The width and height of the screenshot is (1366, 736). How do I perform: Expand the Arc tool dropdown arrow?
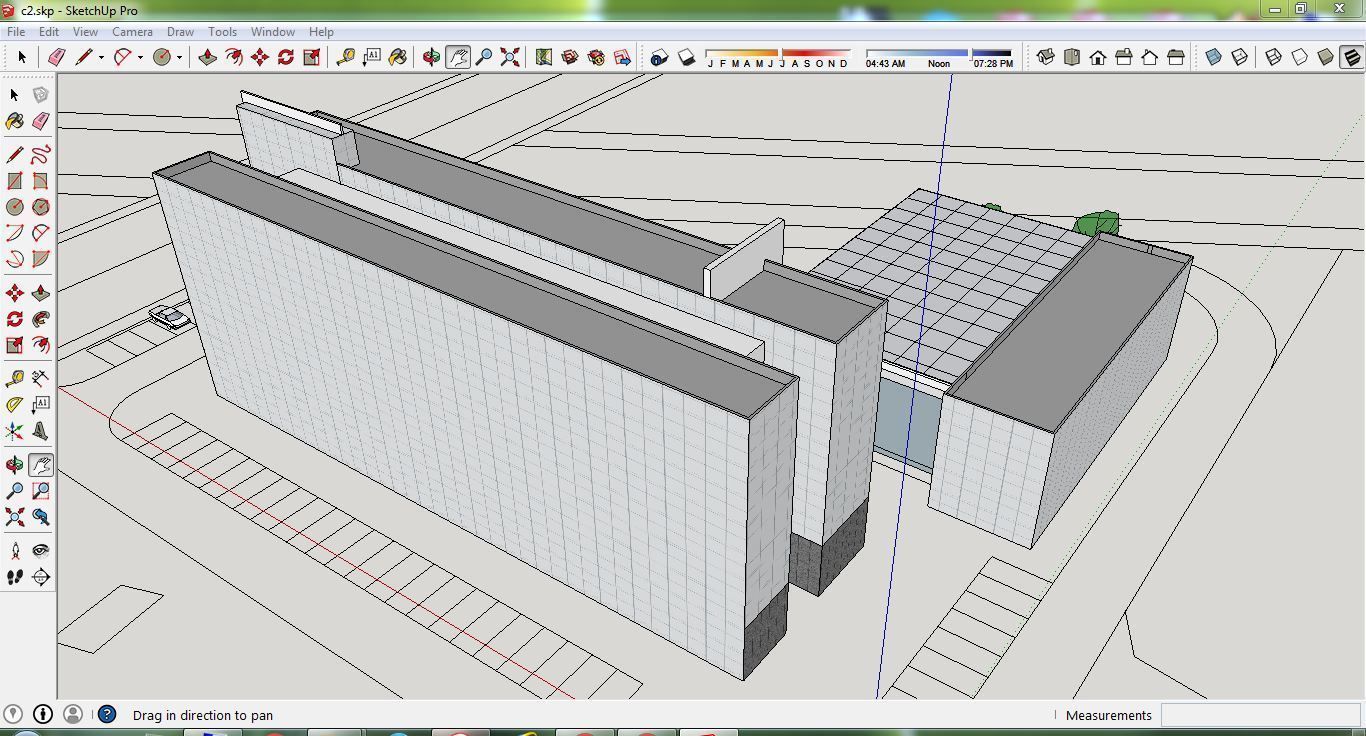click(x=140, y=58)
